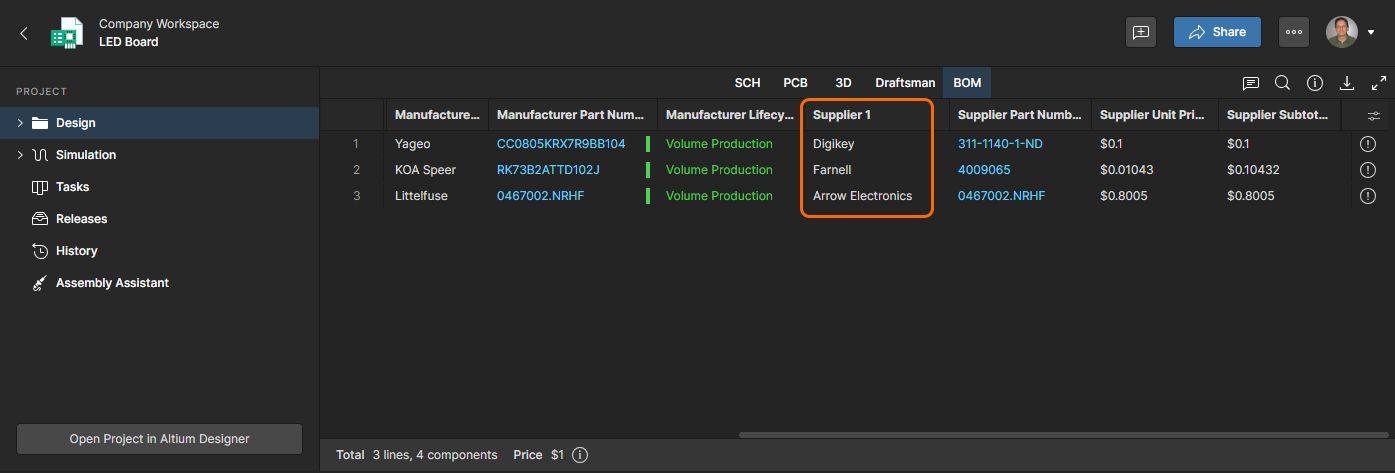Screen dimensions: 1395x473
Task: Click the download BOM icon
Action: click(x=1347, y=83)
